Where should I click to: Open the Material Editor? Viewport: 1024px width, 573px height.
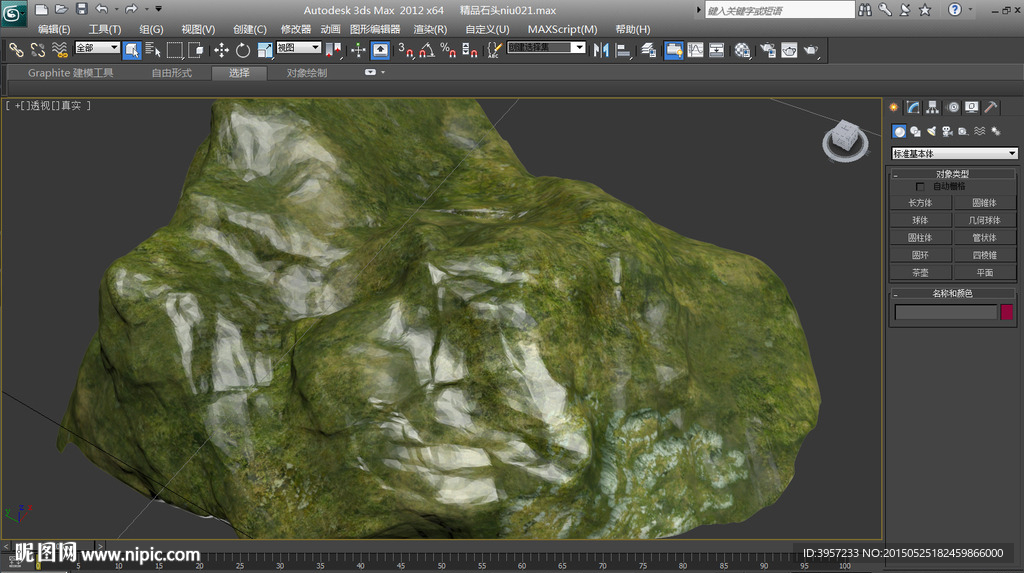742,50
